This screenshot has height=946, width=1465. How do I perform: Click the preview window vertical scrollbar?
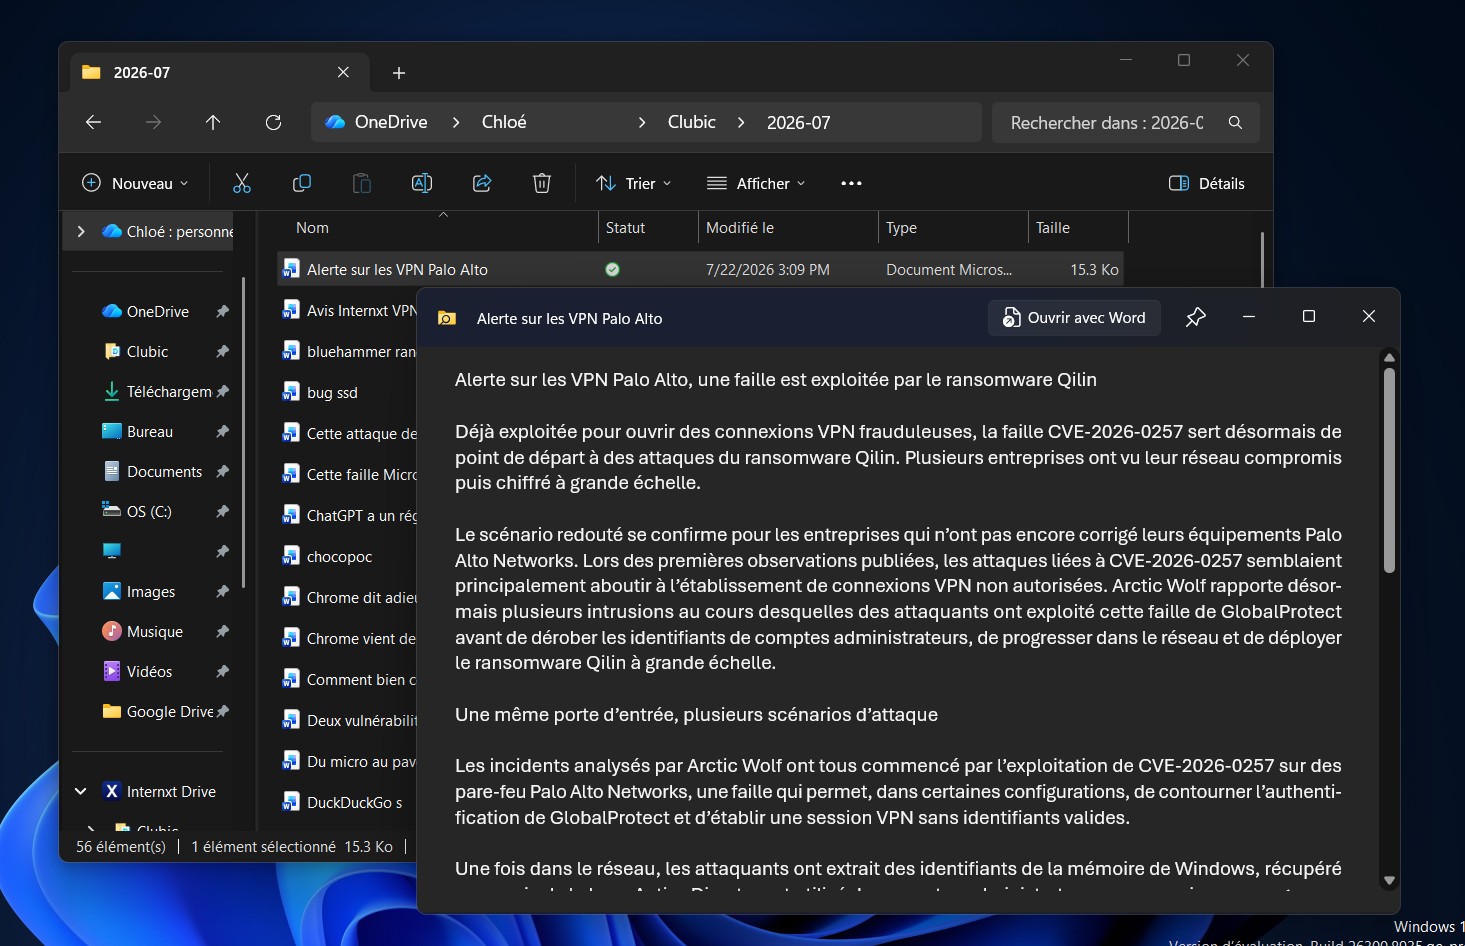pos(1389,470)
